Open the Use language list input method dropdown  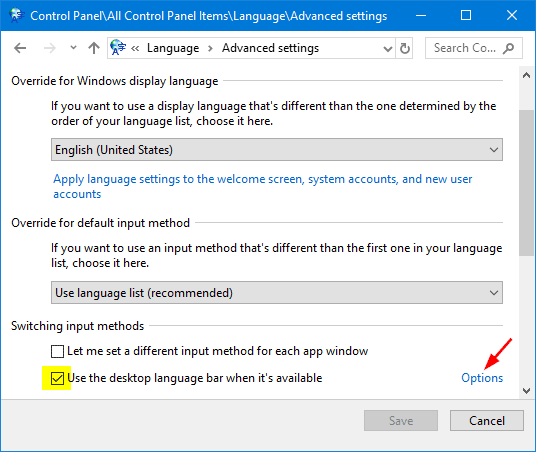click(277, 292)
